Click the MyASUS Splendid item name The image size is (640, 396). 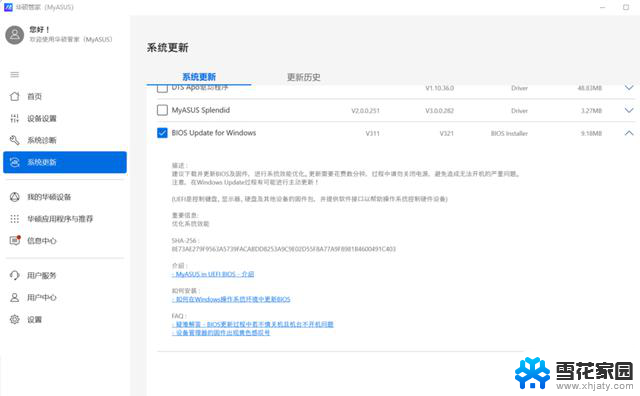(201, 110)
